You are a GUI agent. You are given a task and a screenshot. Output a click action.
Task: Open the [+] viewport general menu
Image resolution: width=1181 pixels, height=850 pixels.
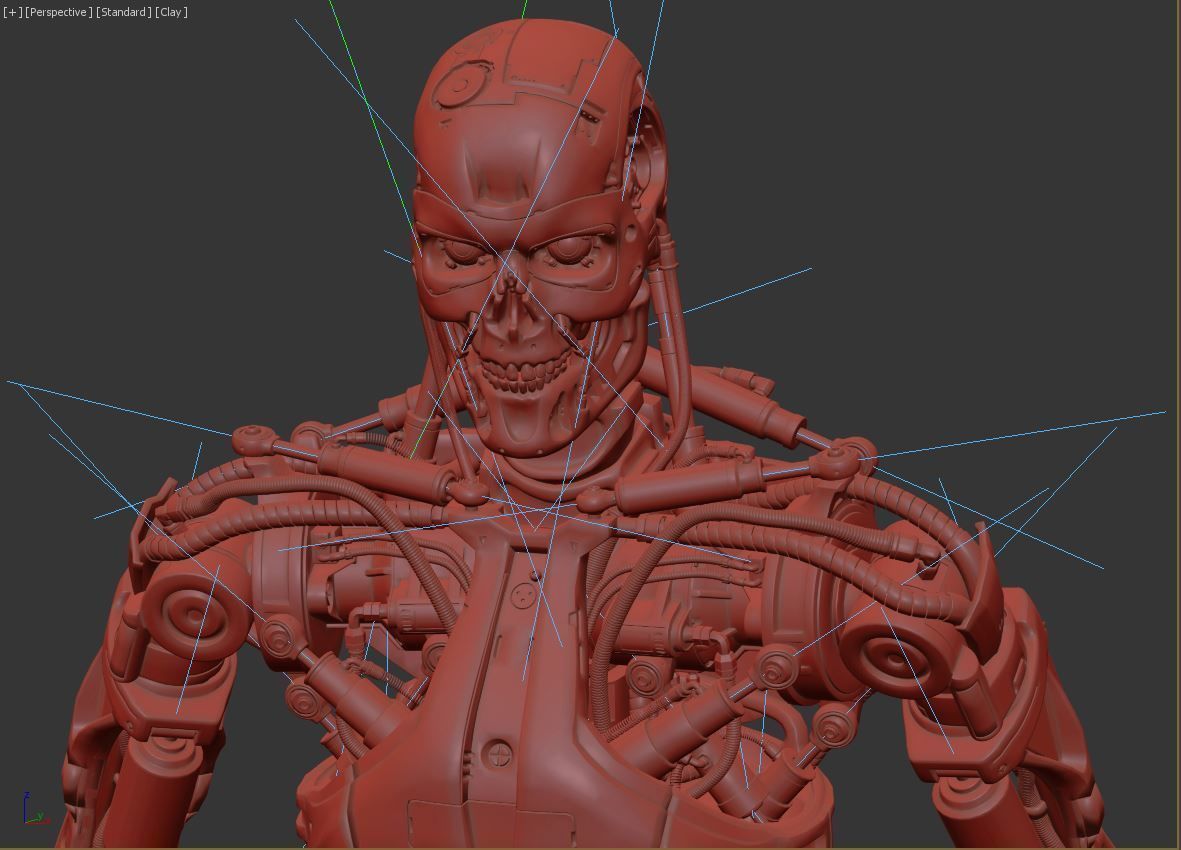13,12
